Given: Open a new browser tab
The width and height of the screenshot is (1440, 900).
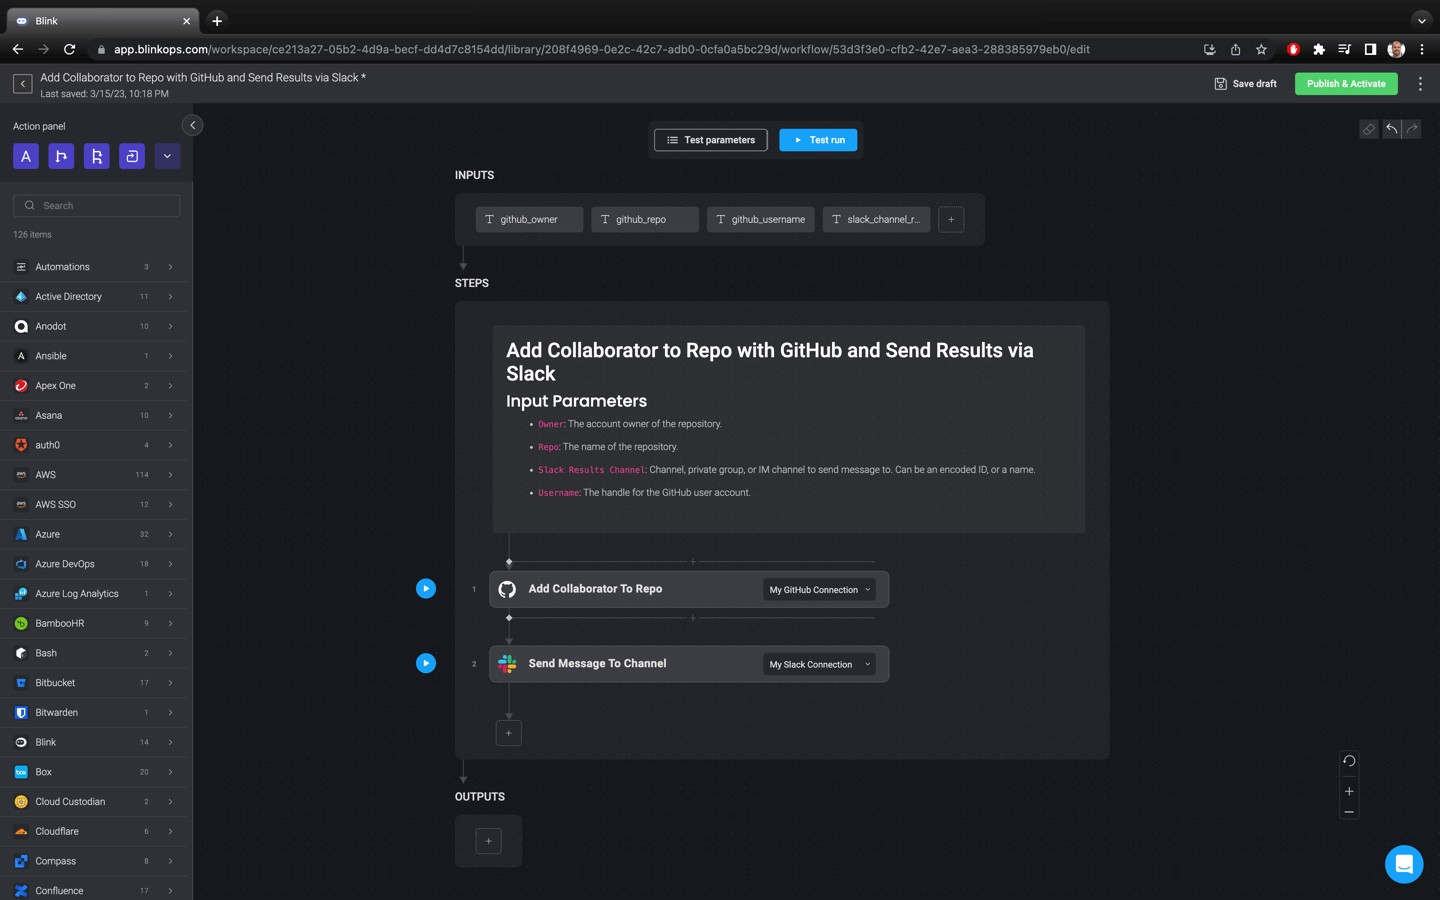Looking at the screenshot, I should (x=217, y=20).
